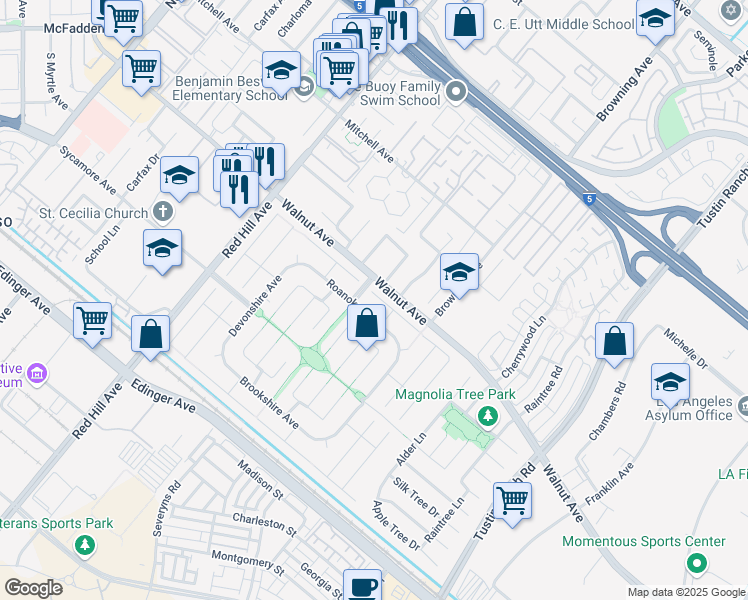Image resolution: width=748 pixels, height=600 pixels.
Task: Select the St. Cecilia Church cross pin
Action: coord(163,212)
